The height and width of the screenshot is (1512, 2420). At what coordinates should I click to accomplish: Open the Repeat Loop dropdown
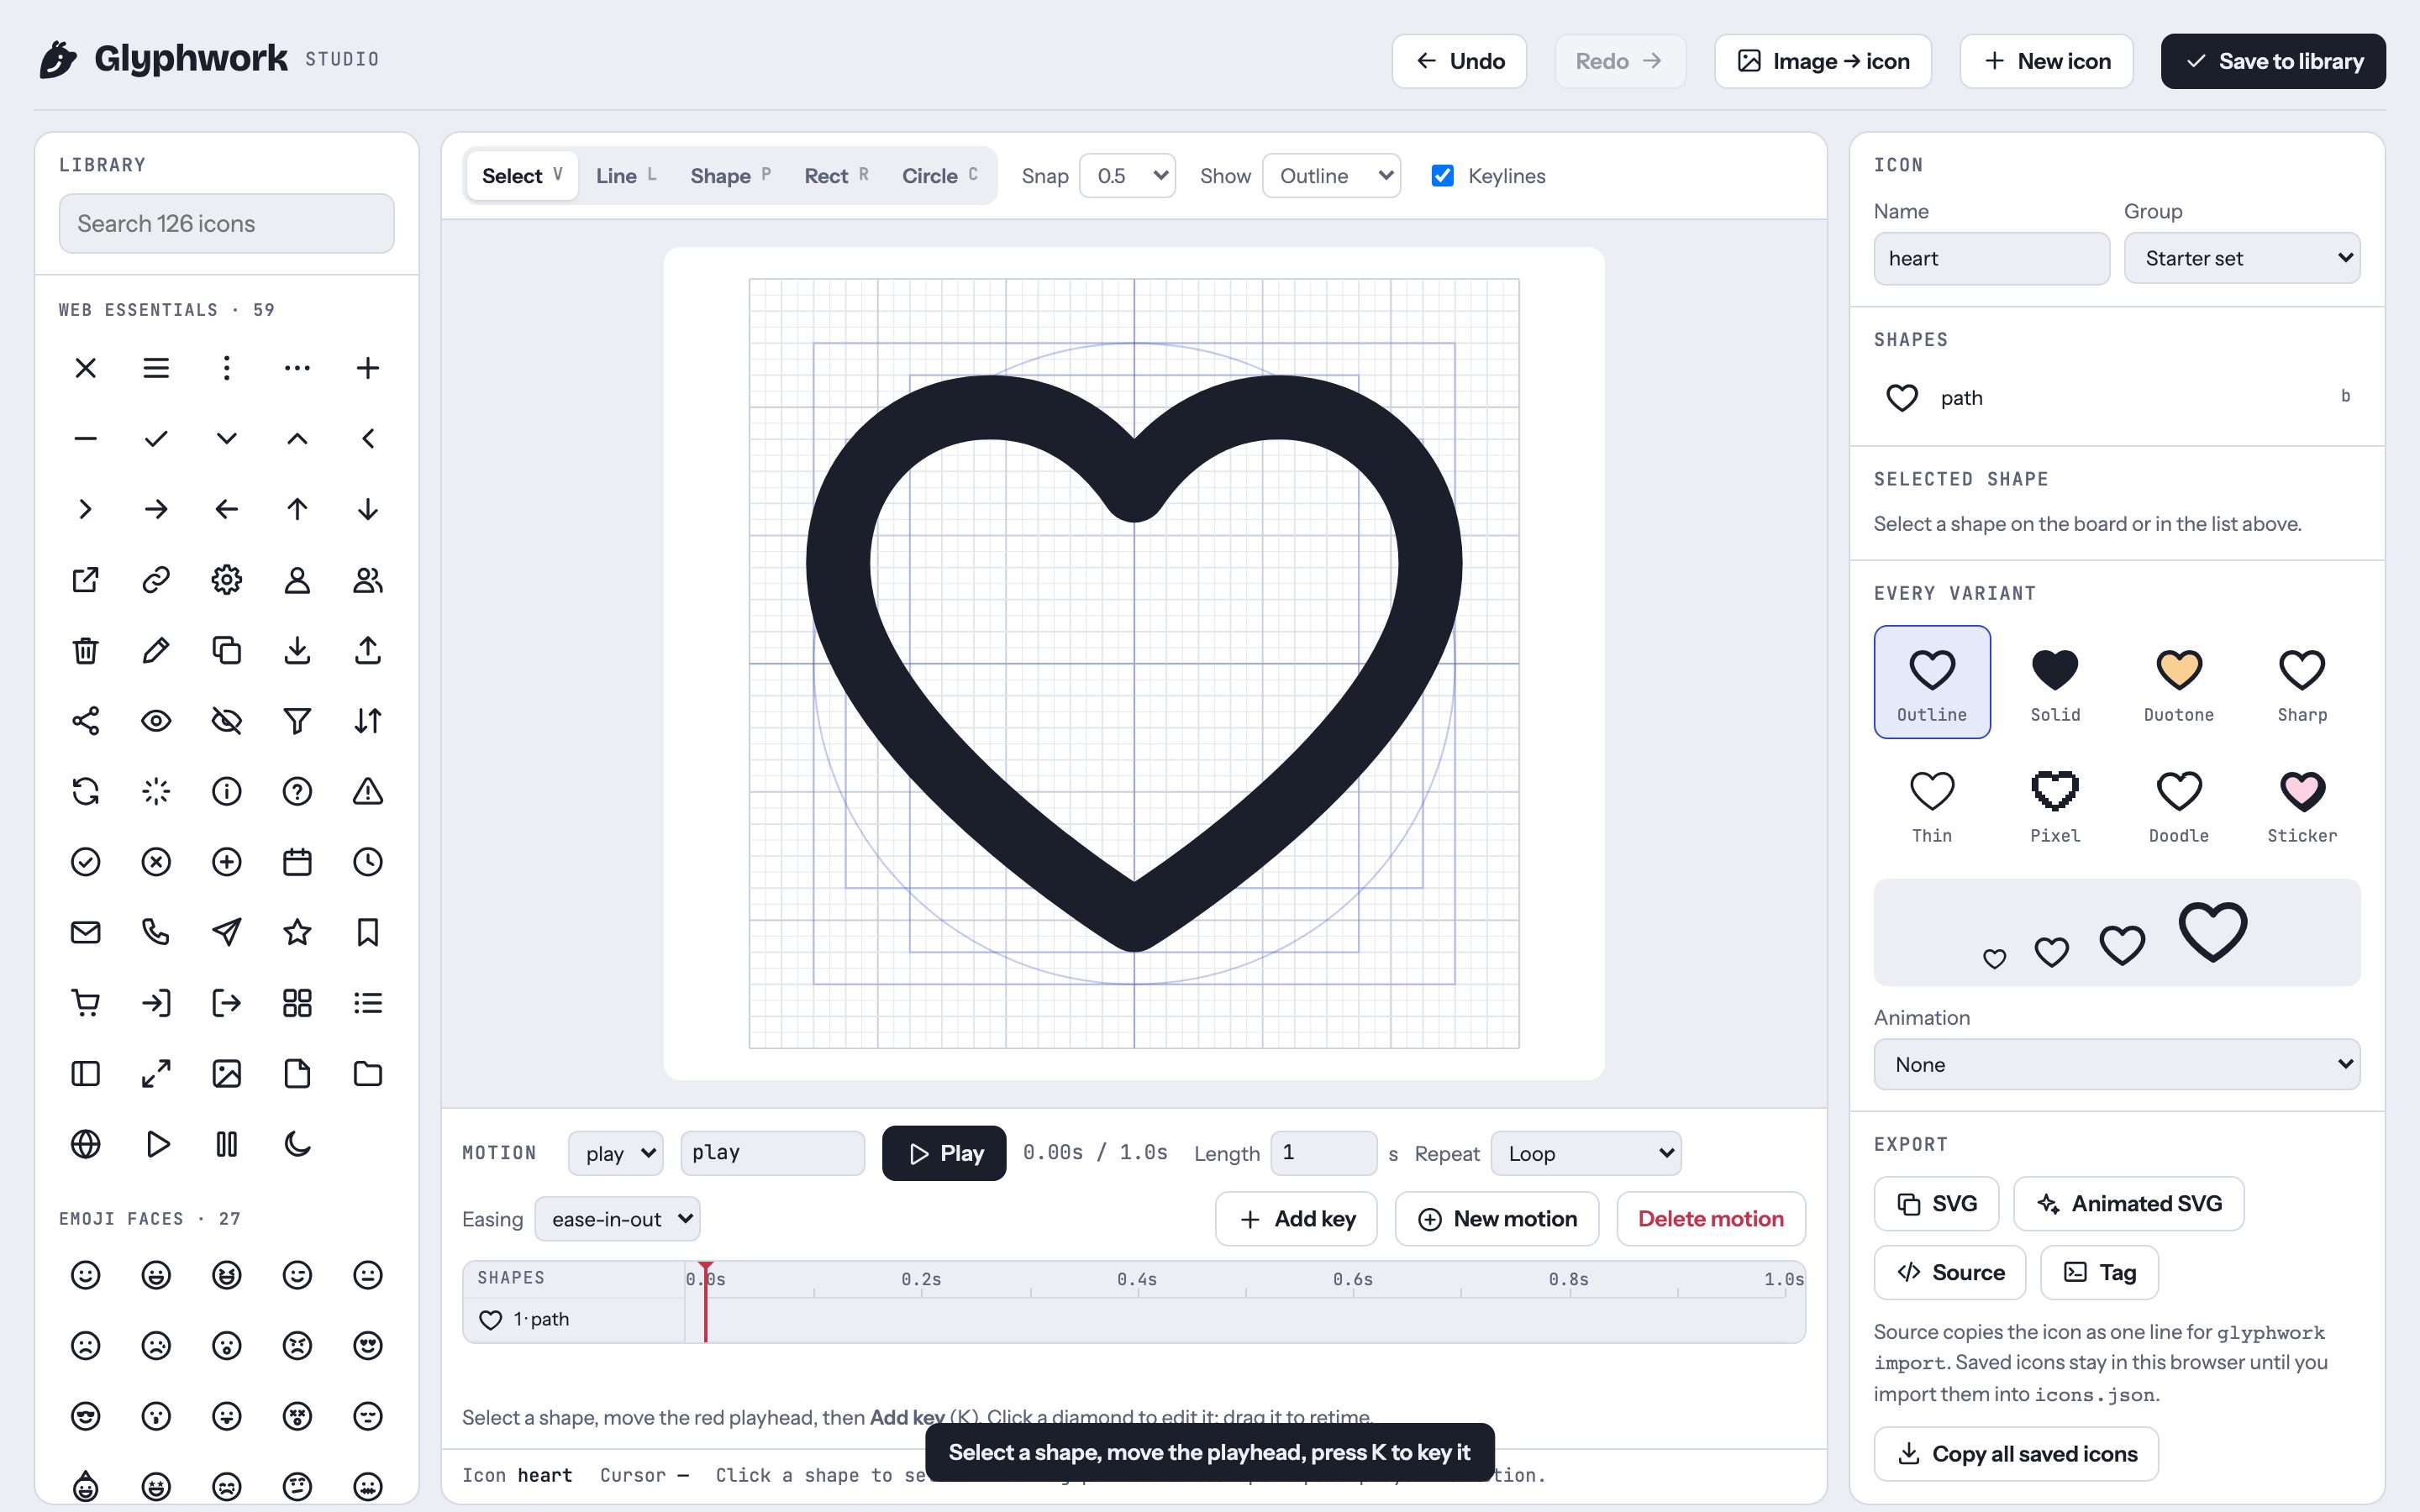click(x=1586, y=1154)
